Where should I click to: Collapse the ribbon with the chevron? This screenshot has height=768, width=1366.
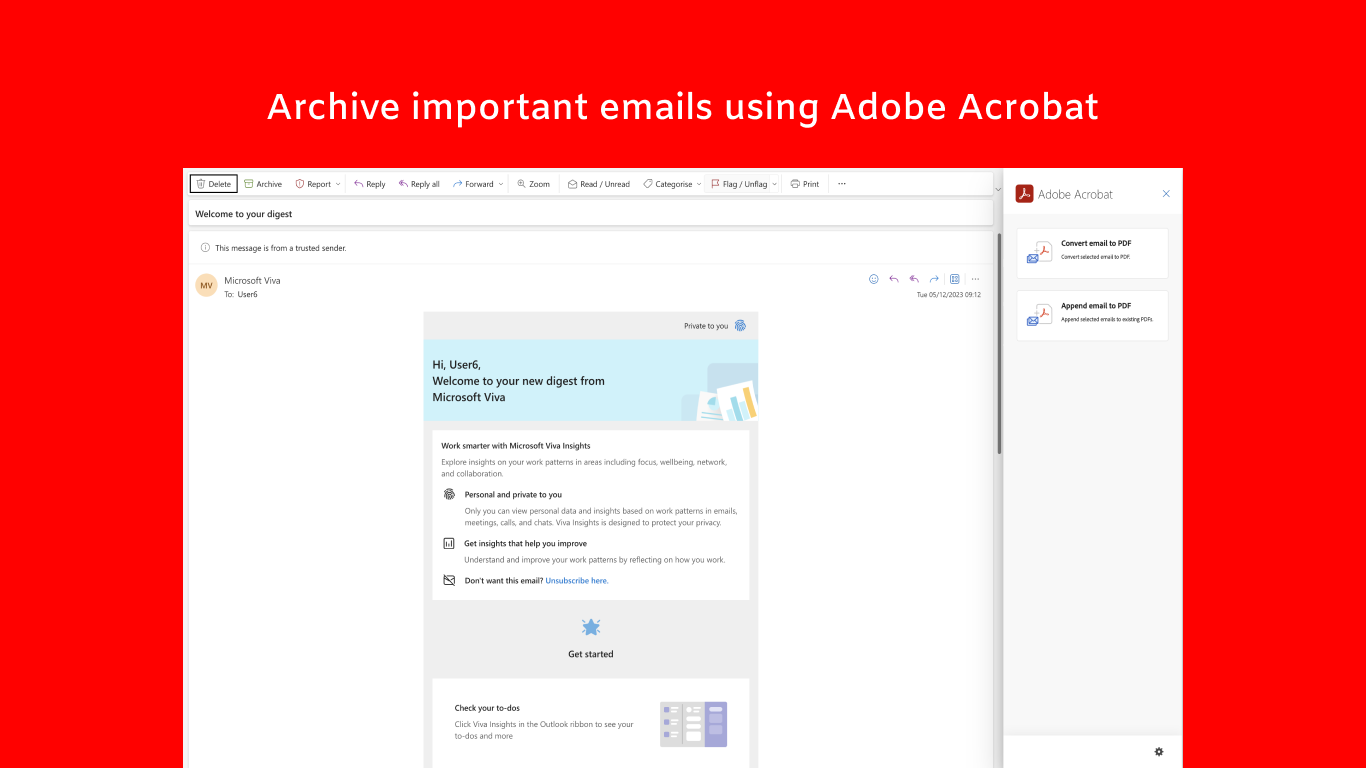coord(997,189)
